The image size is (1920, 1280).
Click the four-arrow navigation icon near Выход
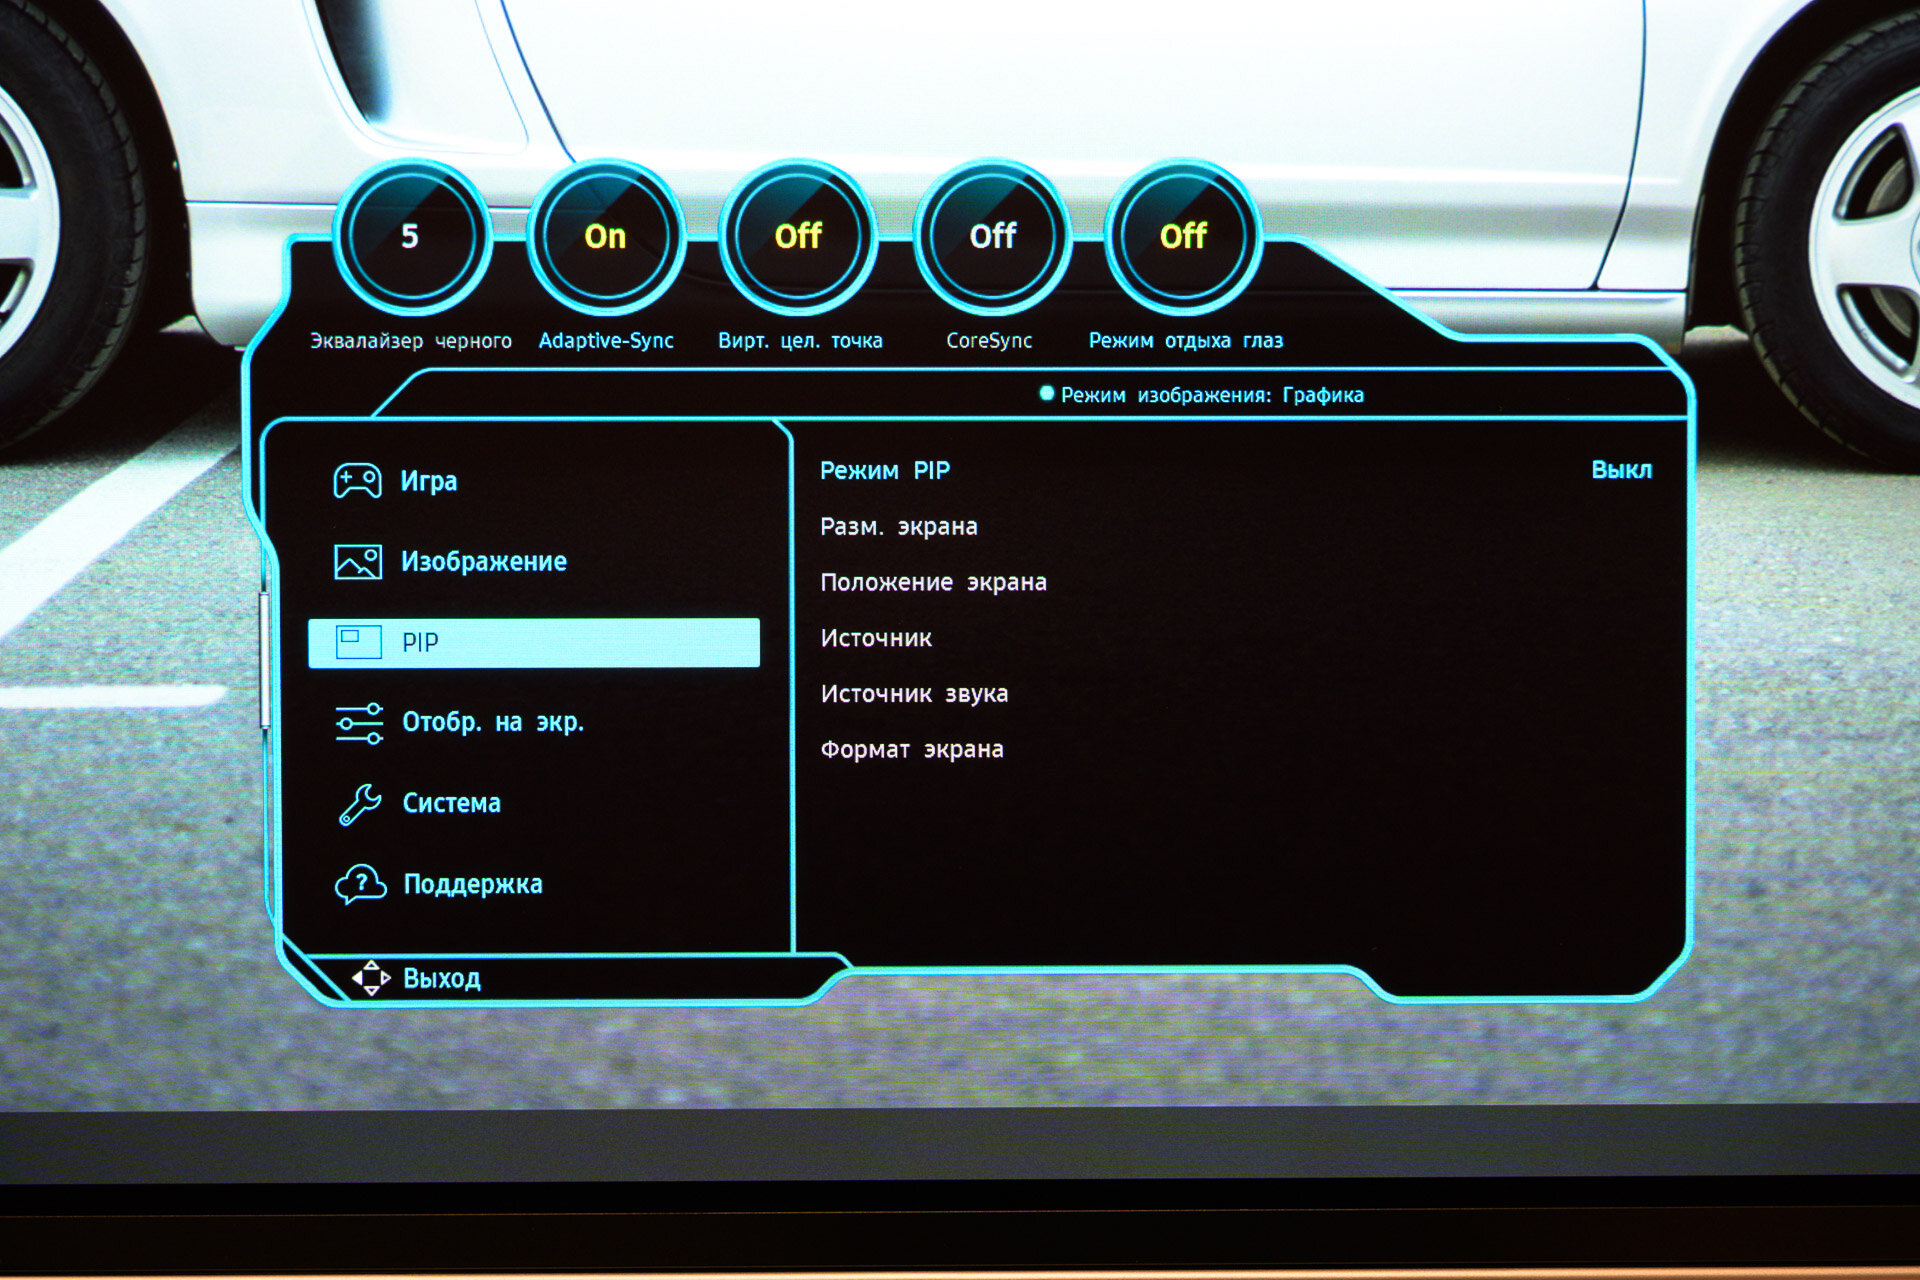tap(371, 978)
